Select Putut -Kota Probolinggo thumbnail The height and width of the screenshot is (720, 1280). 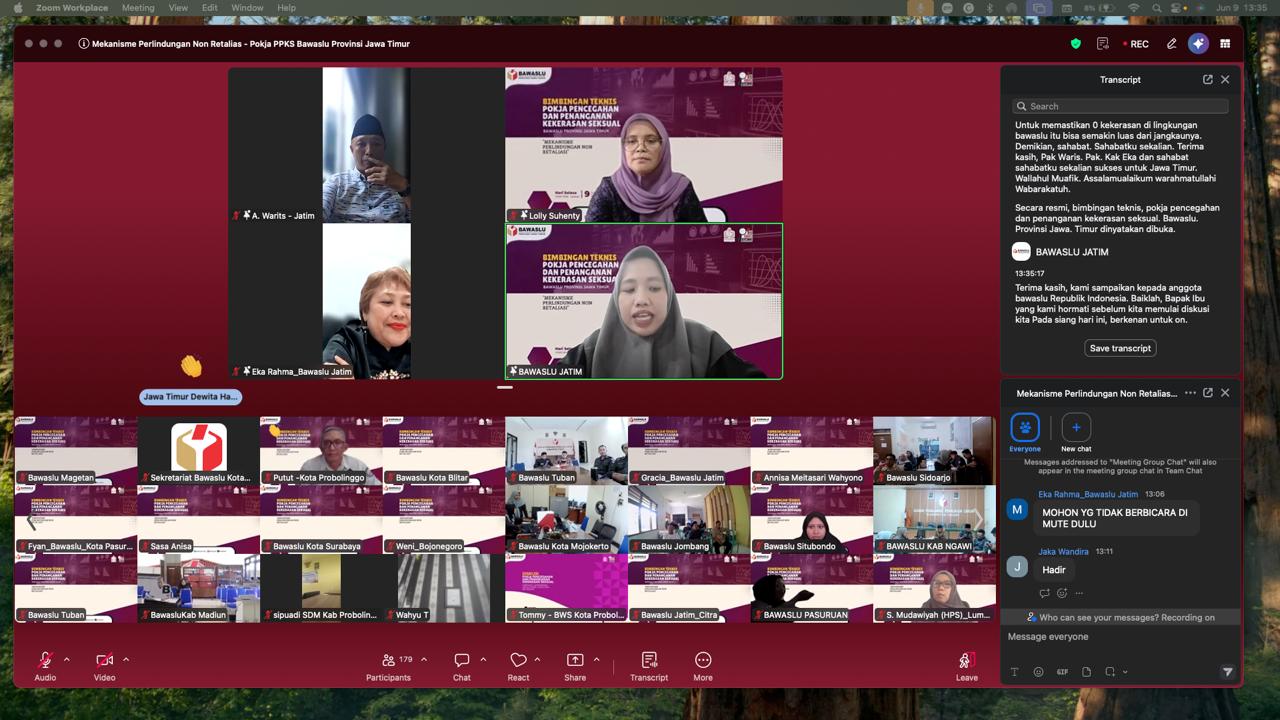click(x=321, y=451)
